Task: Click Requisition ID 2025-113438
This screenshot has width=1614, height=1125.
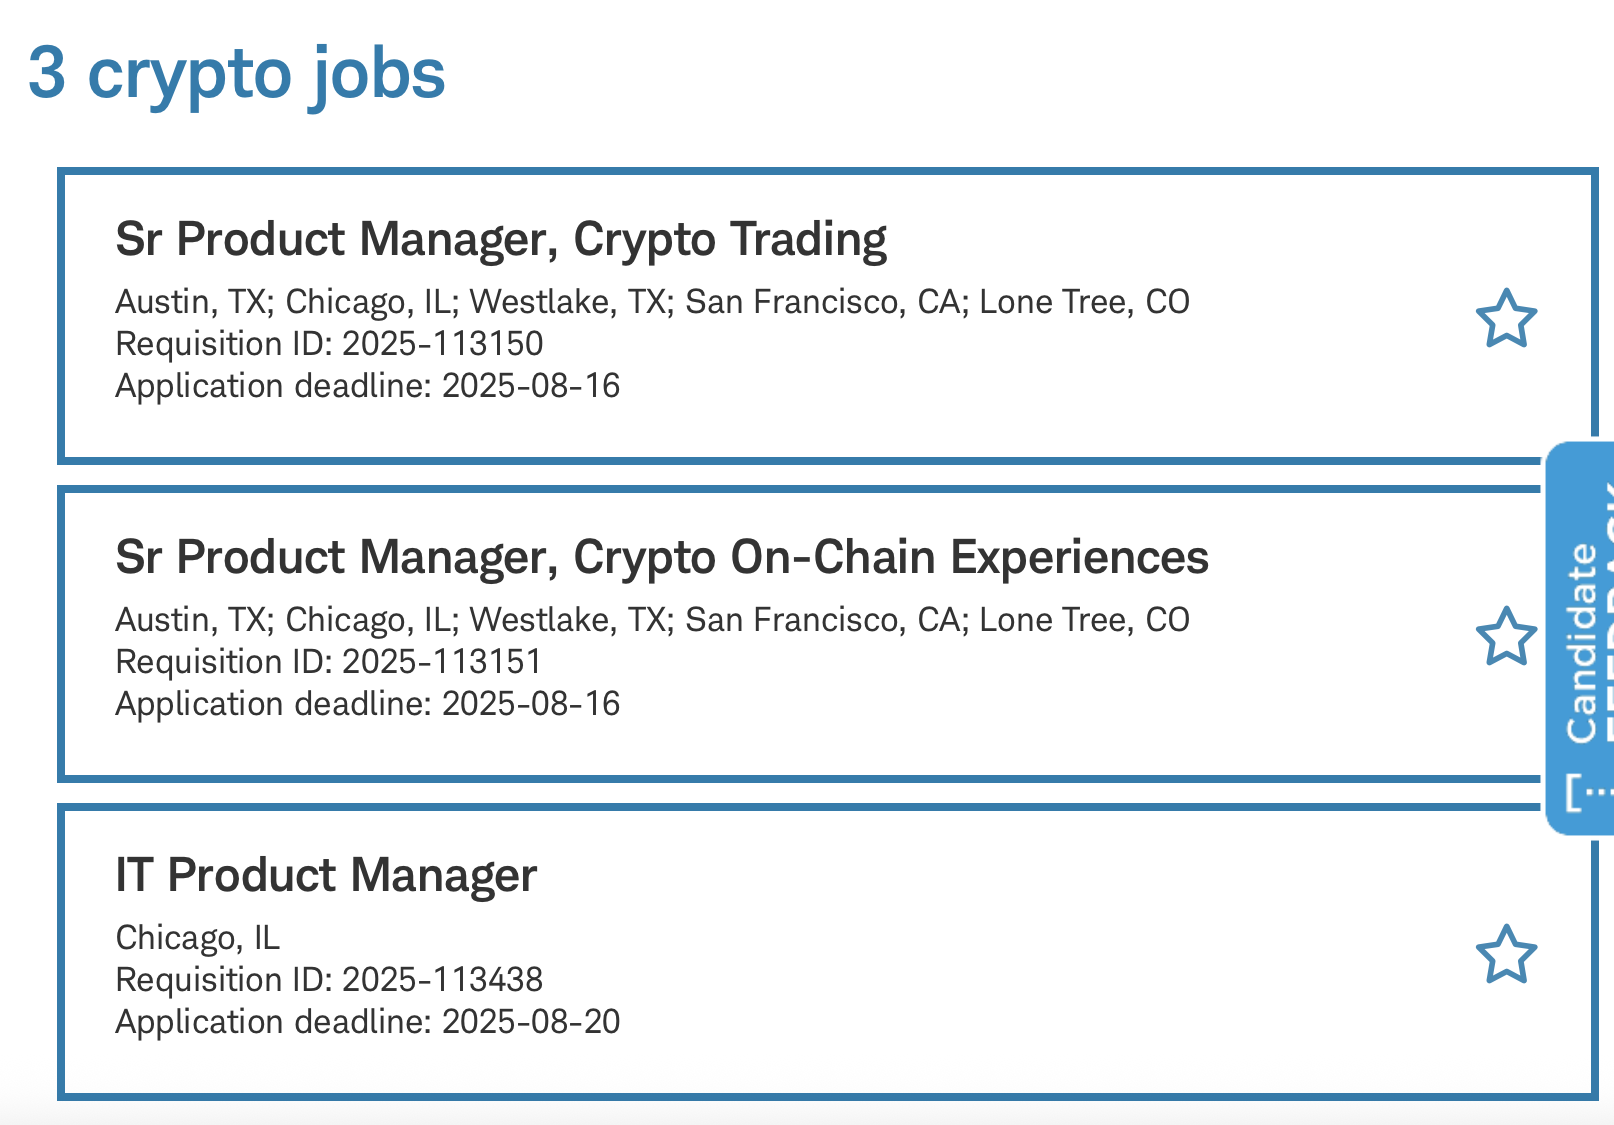Action: [329, 980]
